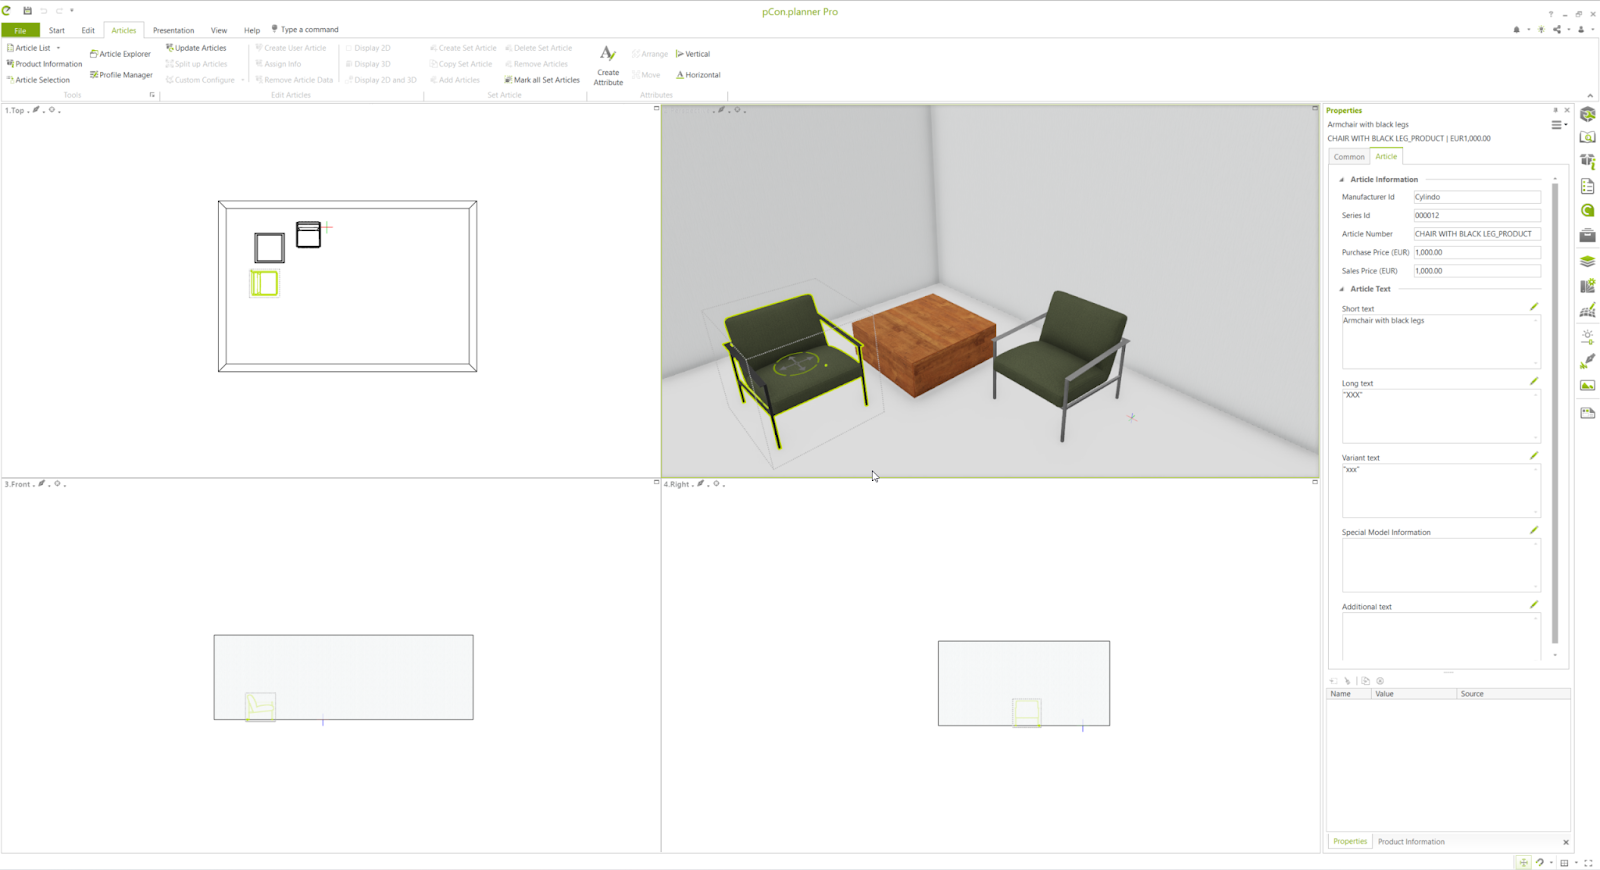Open the Common tab in Properties
This screenshot has width=1600, height=870.
[1349, 157]
